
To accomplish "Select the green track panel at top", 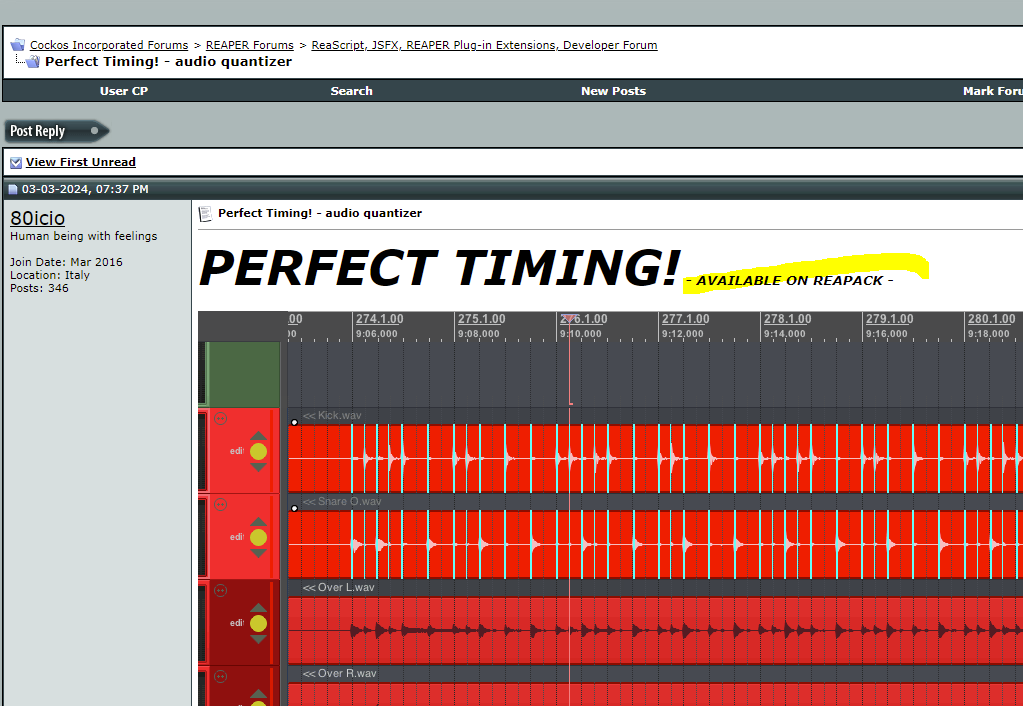I will tap(243, 375).
